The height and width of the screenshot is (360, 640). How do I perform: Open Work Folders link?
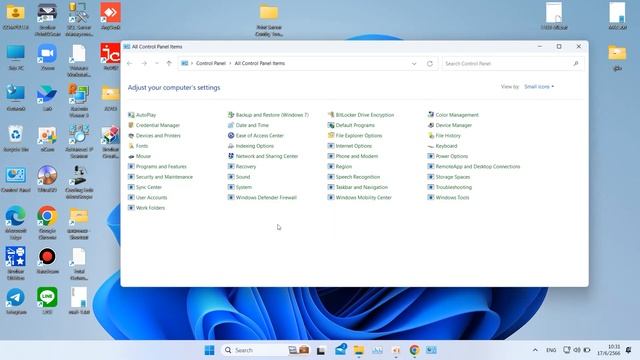[150, 208]
